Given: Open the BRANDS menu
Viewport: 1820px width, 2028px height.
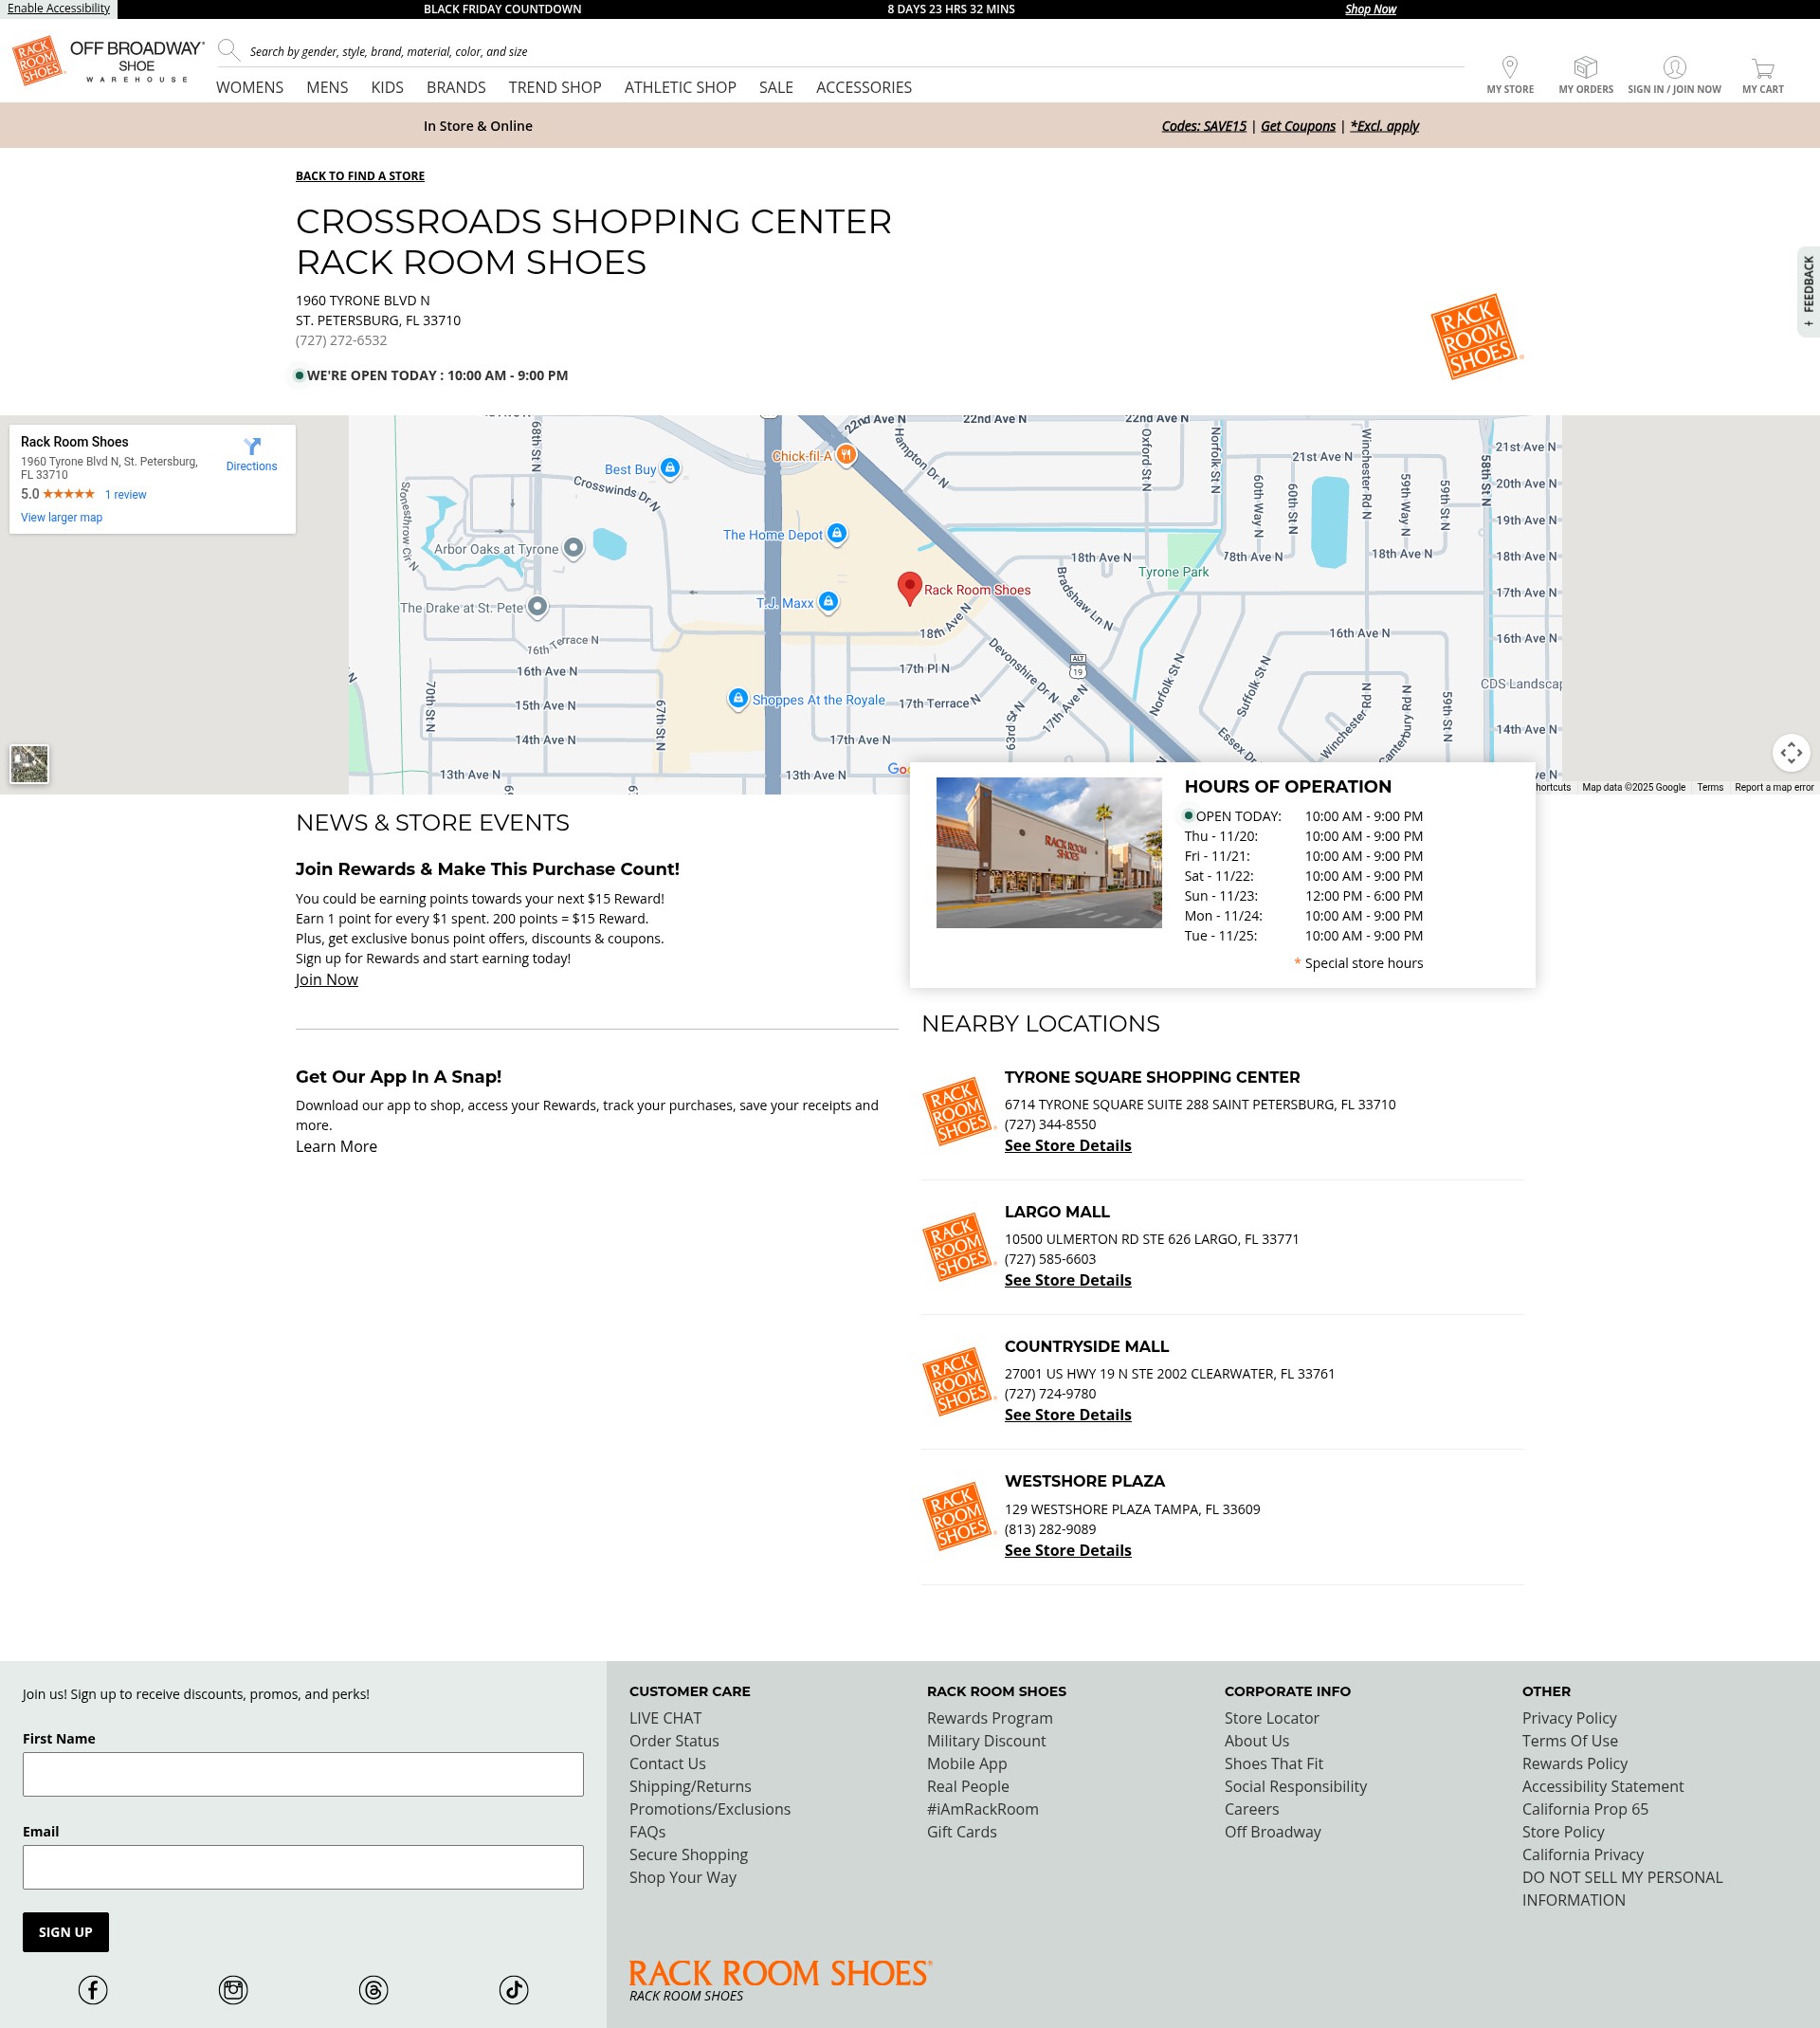Looking at the screenshot, I should (x=456, y=87).
